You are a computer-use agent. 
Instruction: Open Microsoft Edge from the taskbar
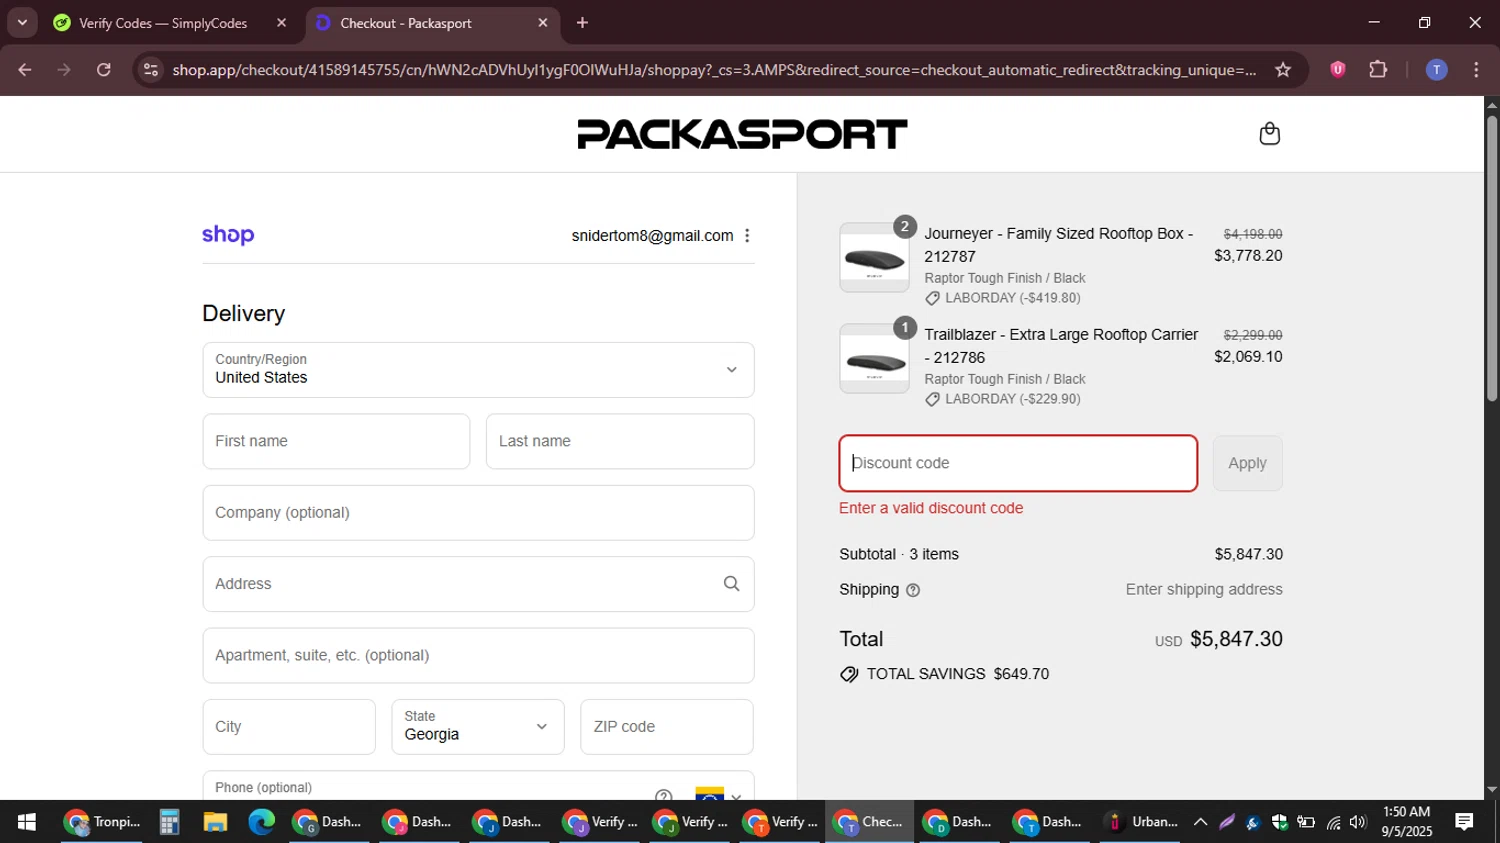point(261,822)
